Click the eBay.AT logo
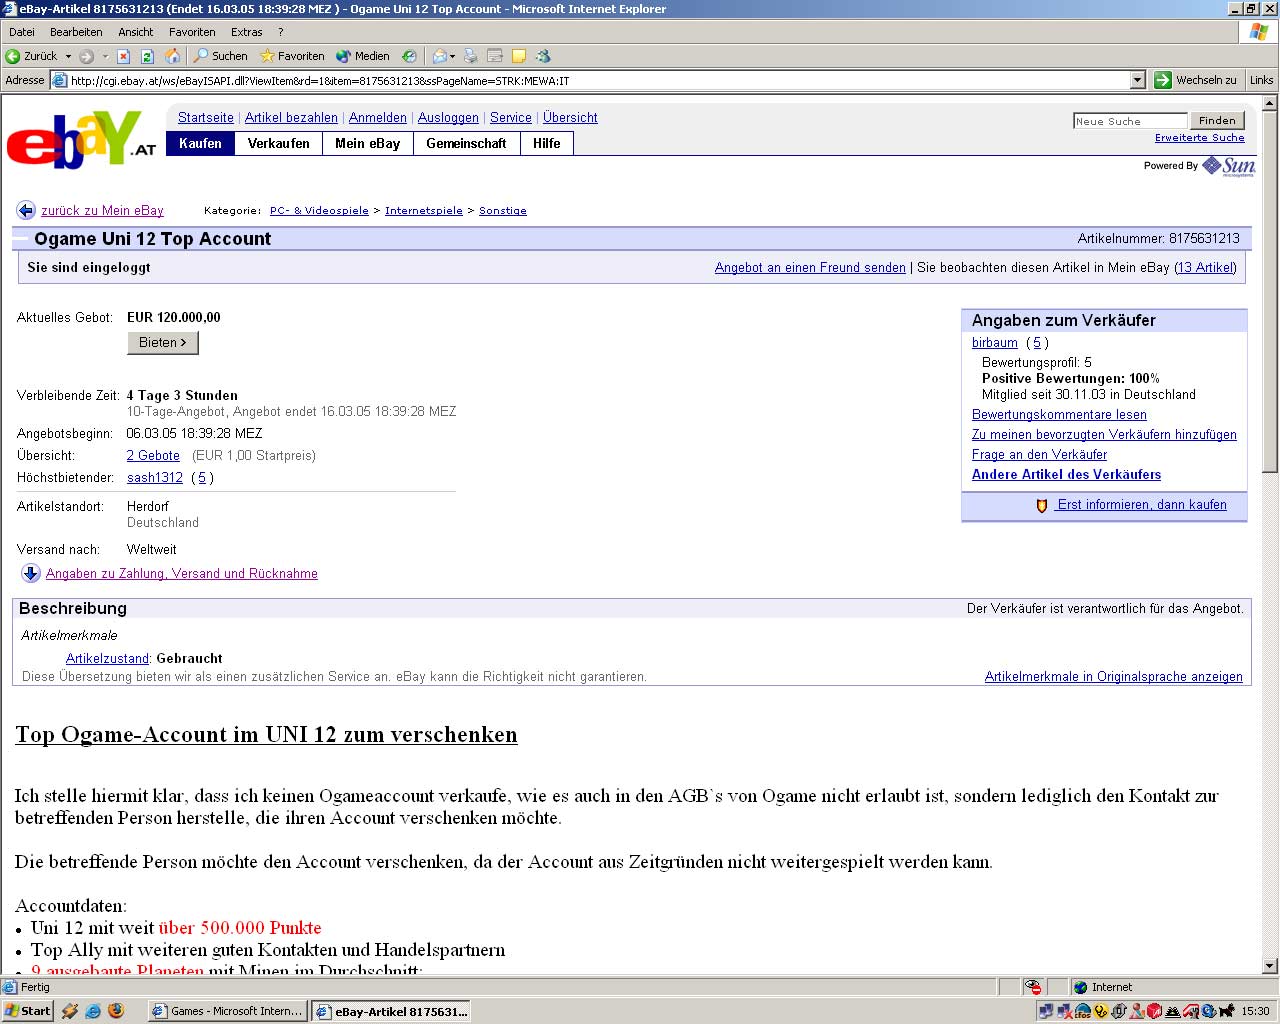 click(x=82, y=139)
